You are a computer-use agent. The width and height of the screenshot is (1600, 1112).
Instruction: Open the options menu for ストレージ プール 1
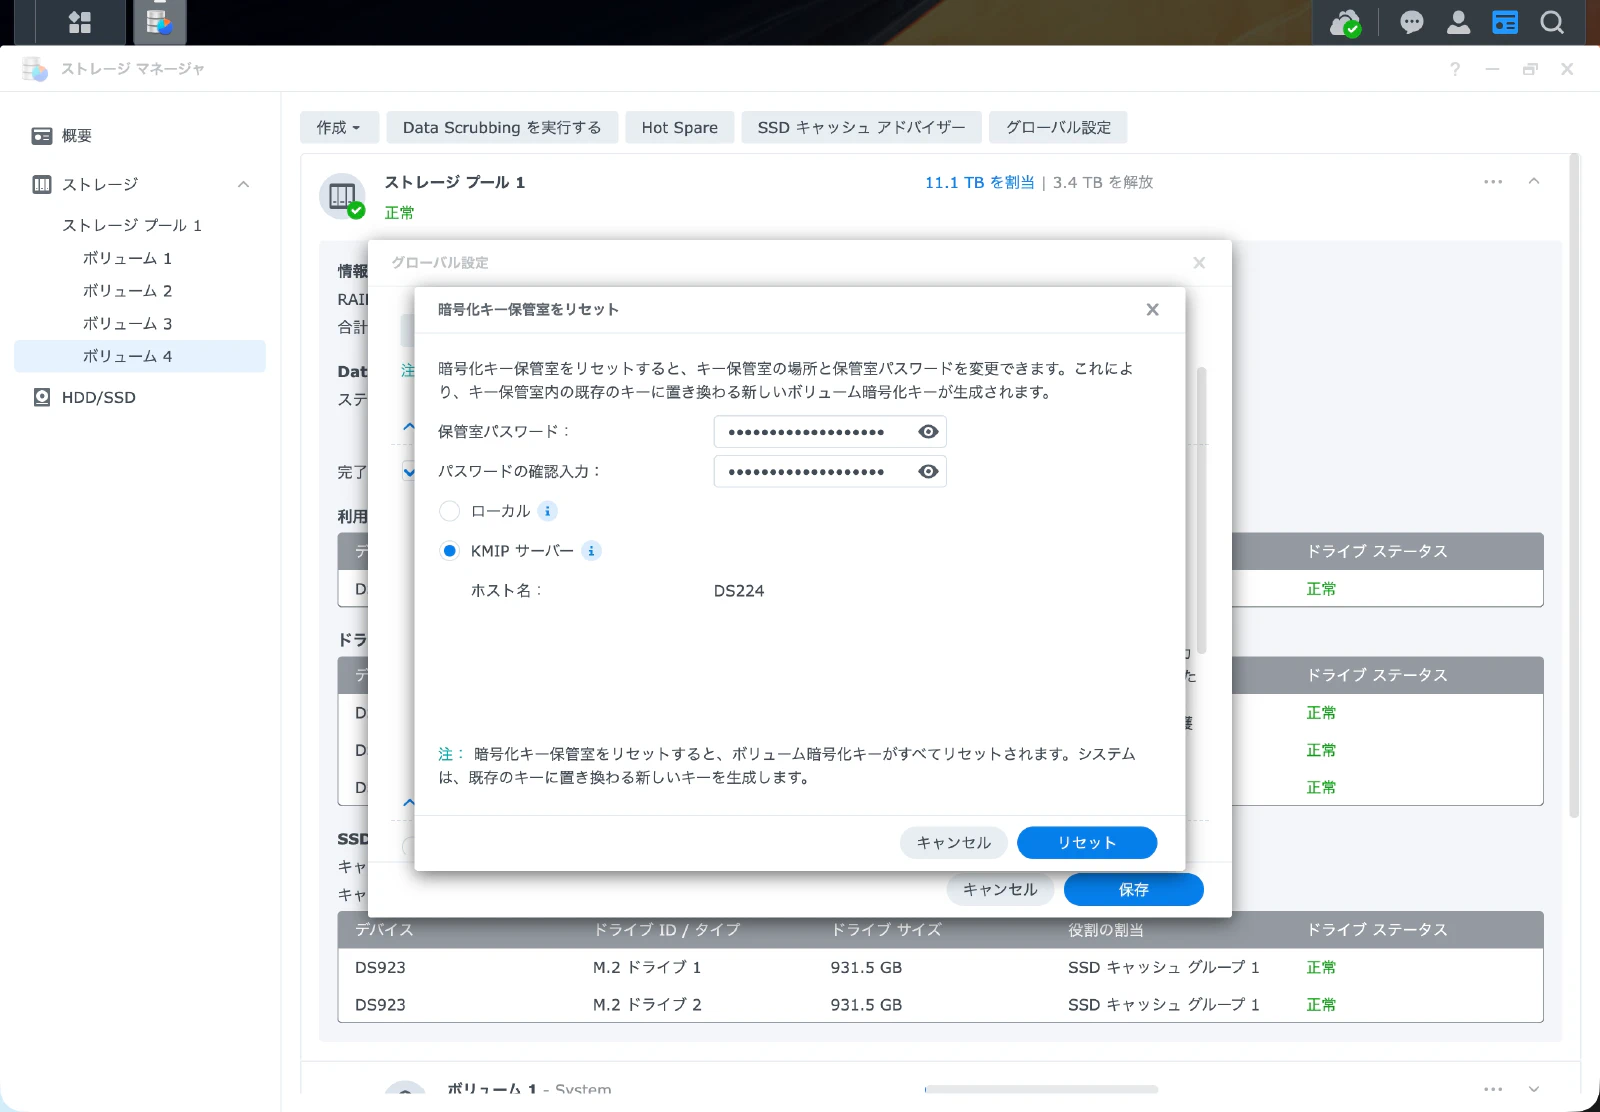1493,181
